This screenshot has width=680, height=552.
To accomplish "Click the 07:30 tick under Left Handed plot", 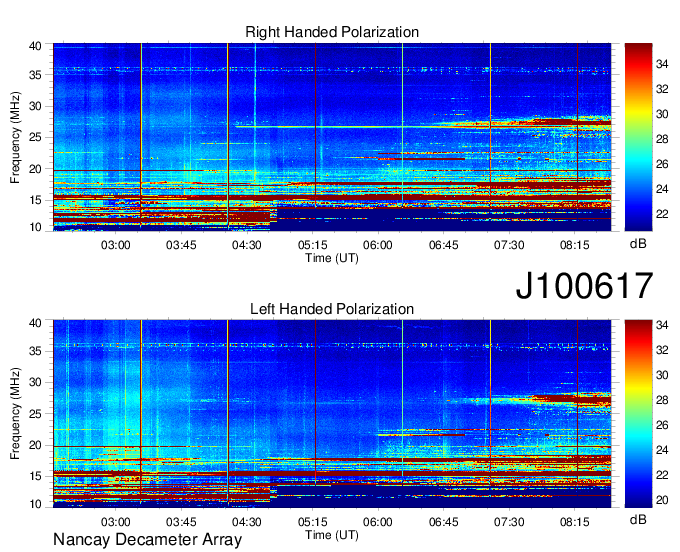I will [x=509, y=522].
